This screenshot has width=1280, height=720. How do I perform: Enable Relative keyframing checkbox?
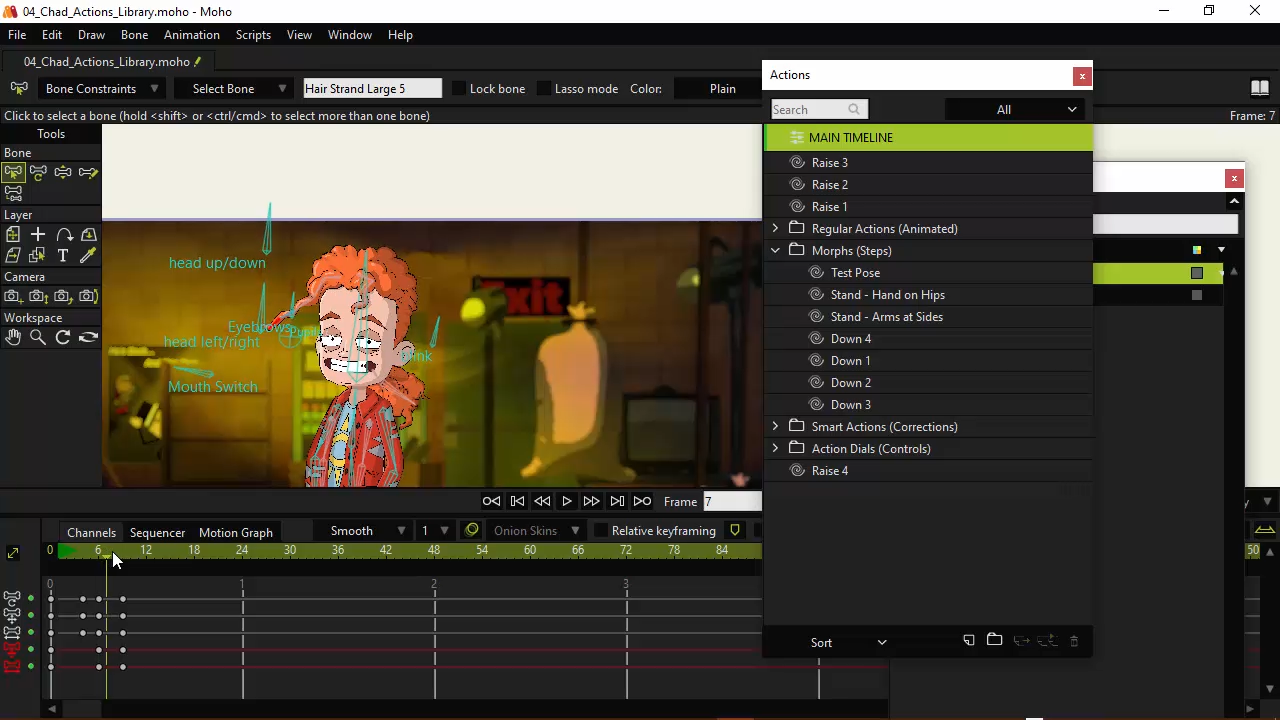point(601,531)
